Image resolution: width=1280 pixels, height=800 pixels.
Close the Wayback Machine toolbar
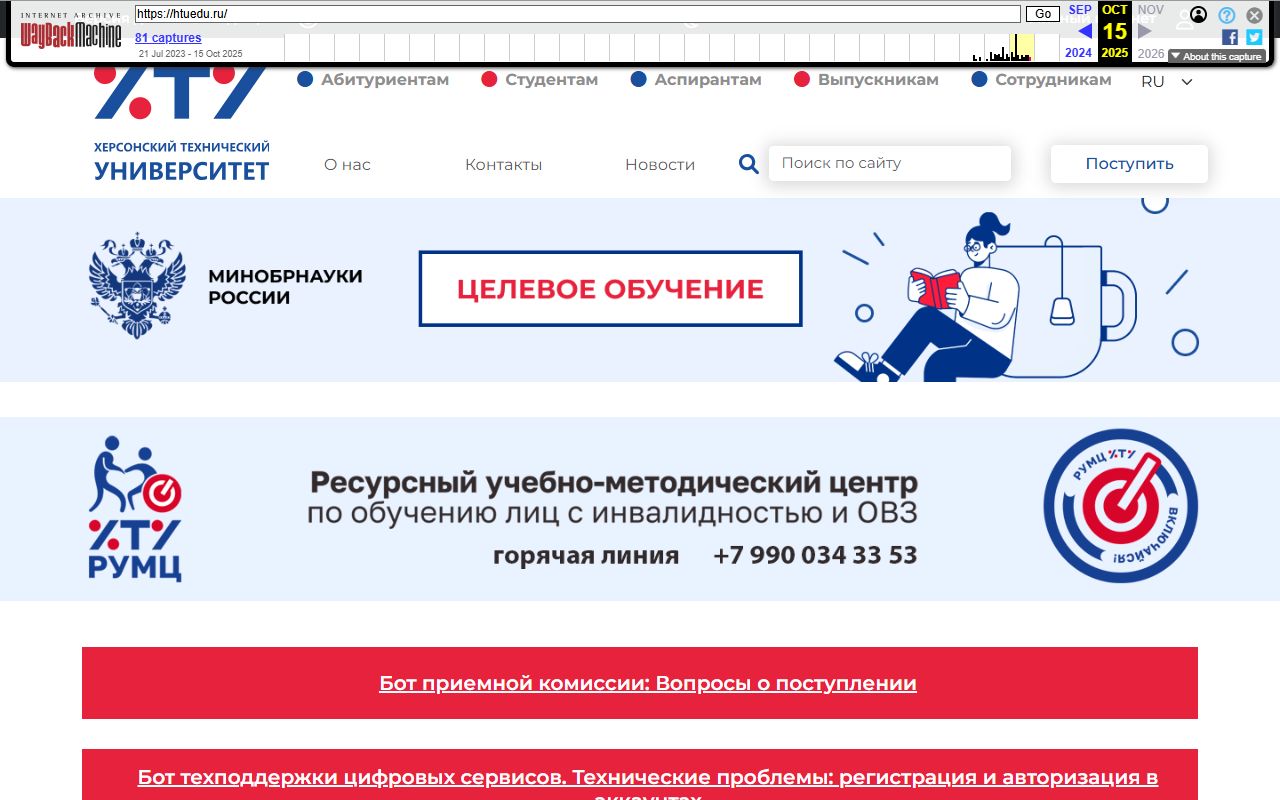(1254, 15)
